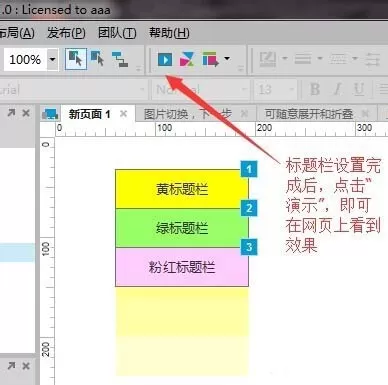
Task: Click interaction footnote badge 2
Action: pos(249,208)
